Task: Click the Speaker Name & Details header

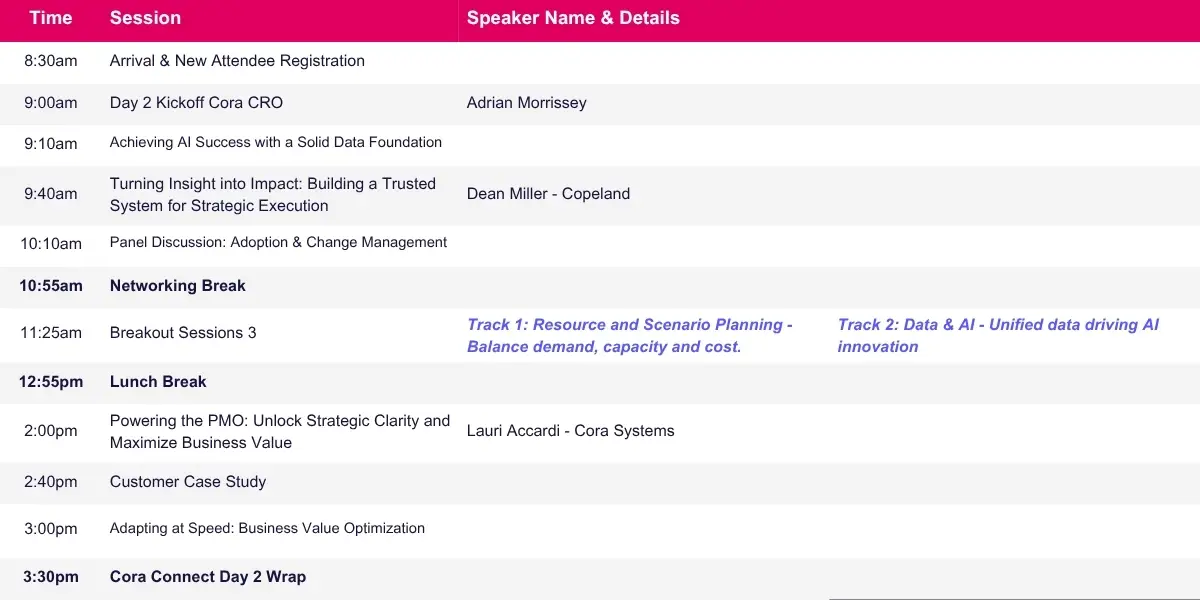Action: [573, 18]
